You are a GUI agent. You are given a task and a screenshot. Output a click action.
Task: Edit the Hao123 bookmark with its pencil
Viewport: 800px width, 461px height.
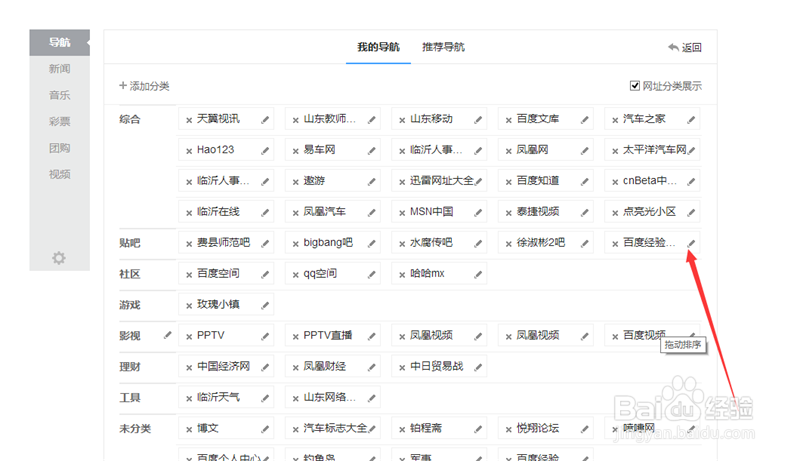point(265,150)
